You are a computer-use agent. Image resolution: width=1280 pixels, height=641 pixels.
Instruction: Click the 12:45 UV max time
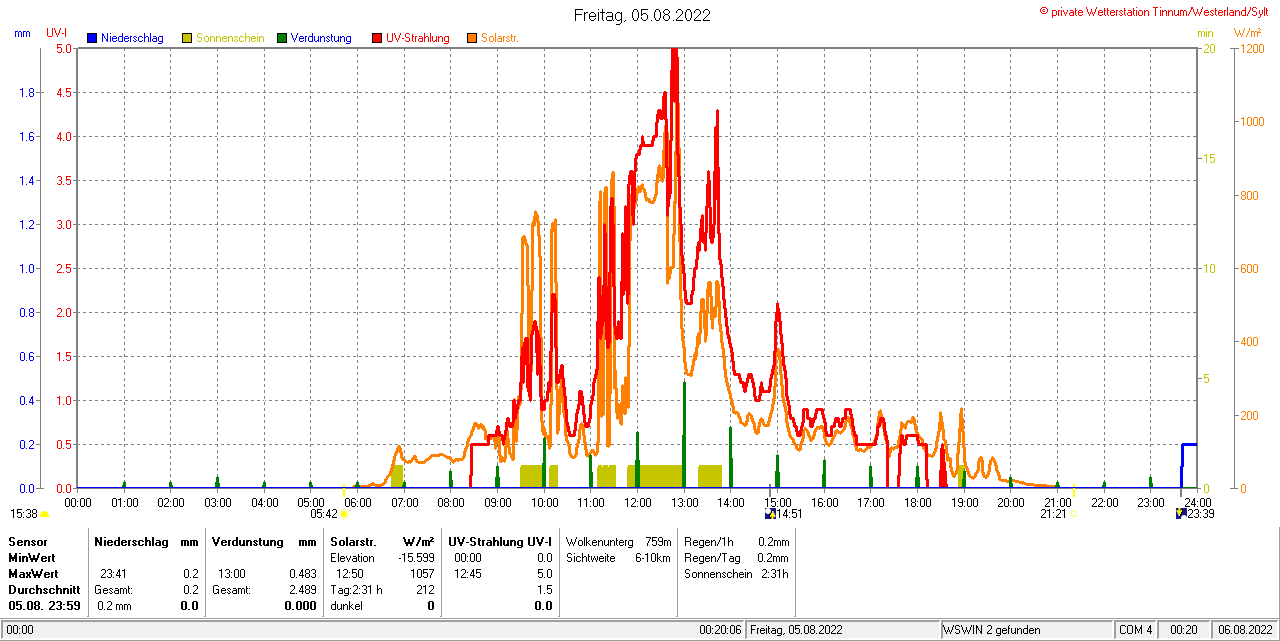pyautogui.click(x=467, y=573)
